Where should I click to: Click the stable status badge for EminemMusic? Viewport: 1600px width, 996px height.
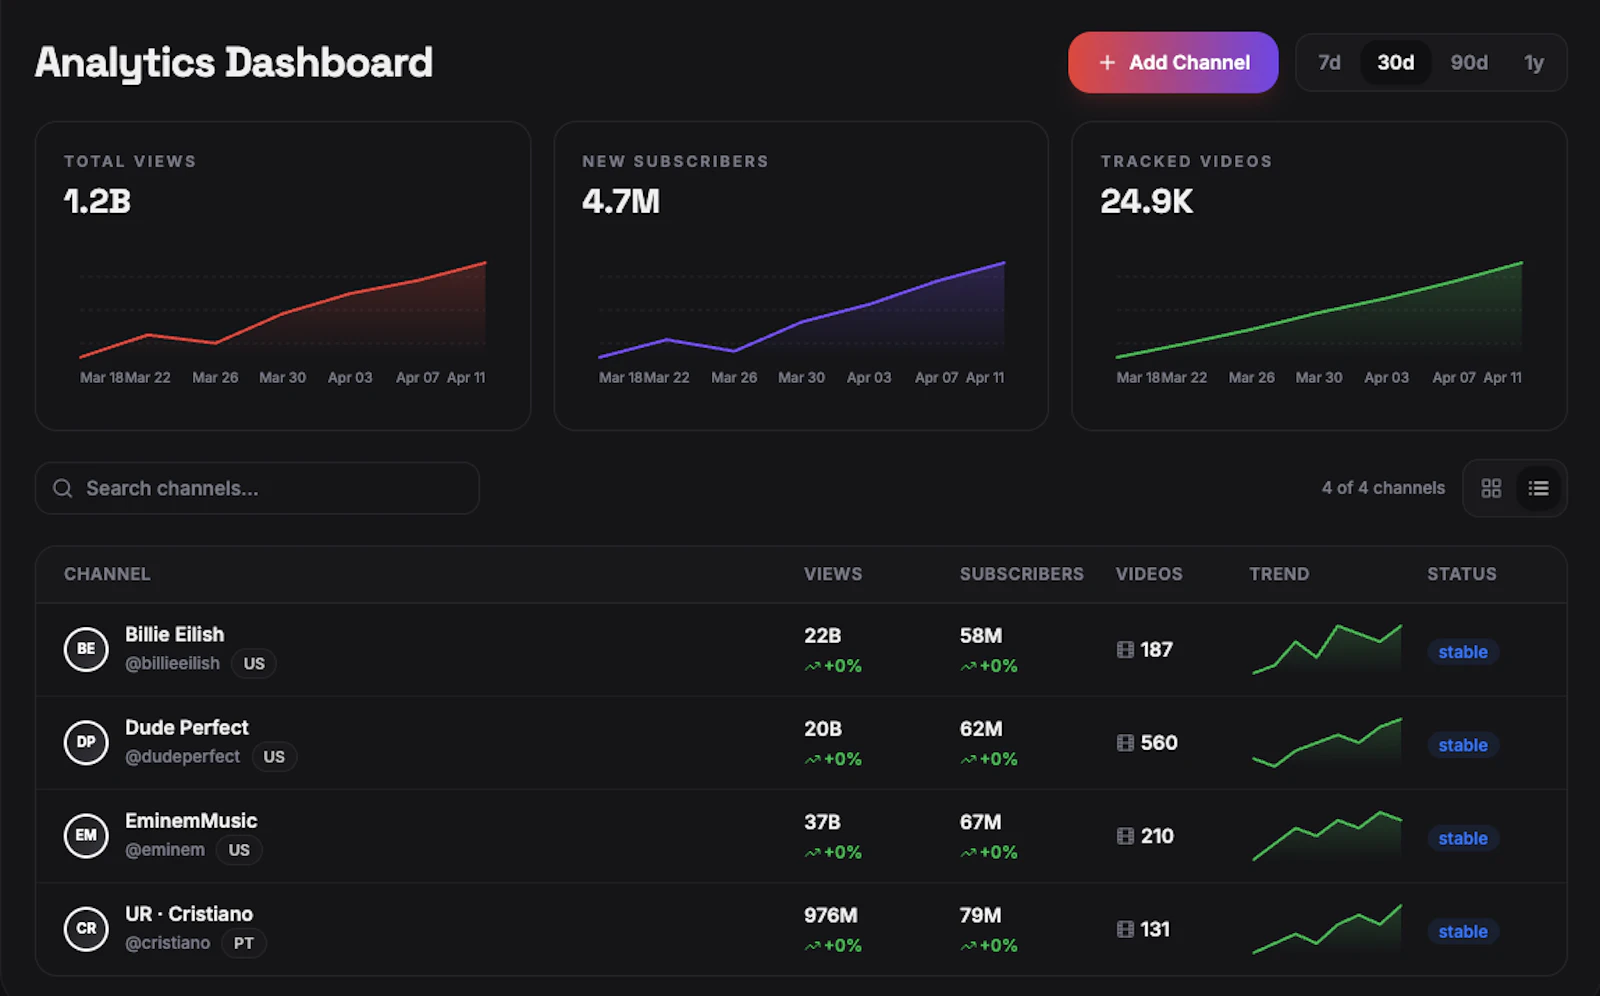[x=1463, y=838]
